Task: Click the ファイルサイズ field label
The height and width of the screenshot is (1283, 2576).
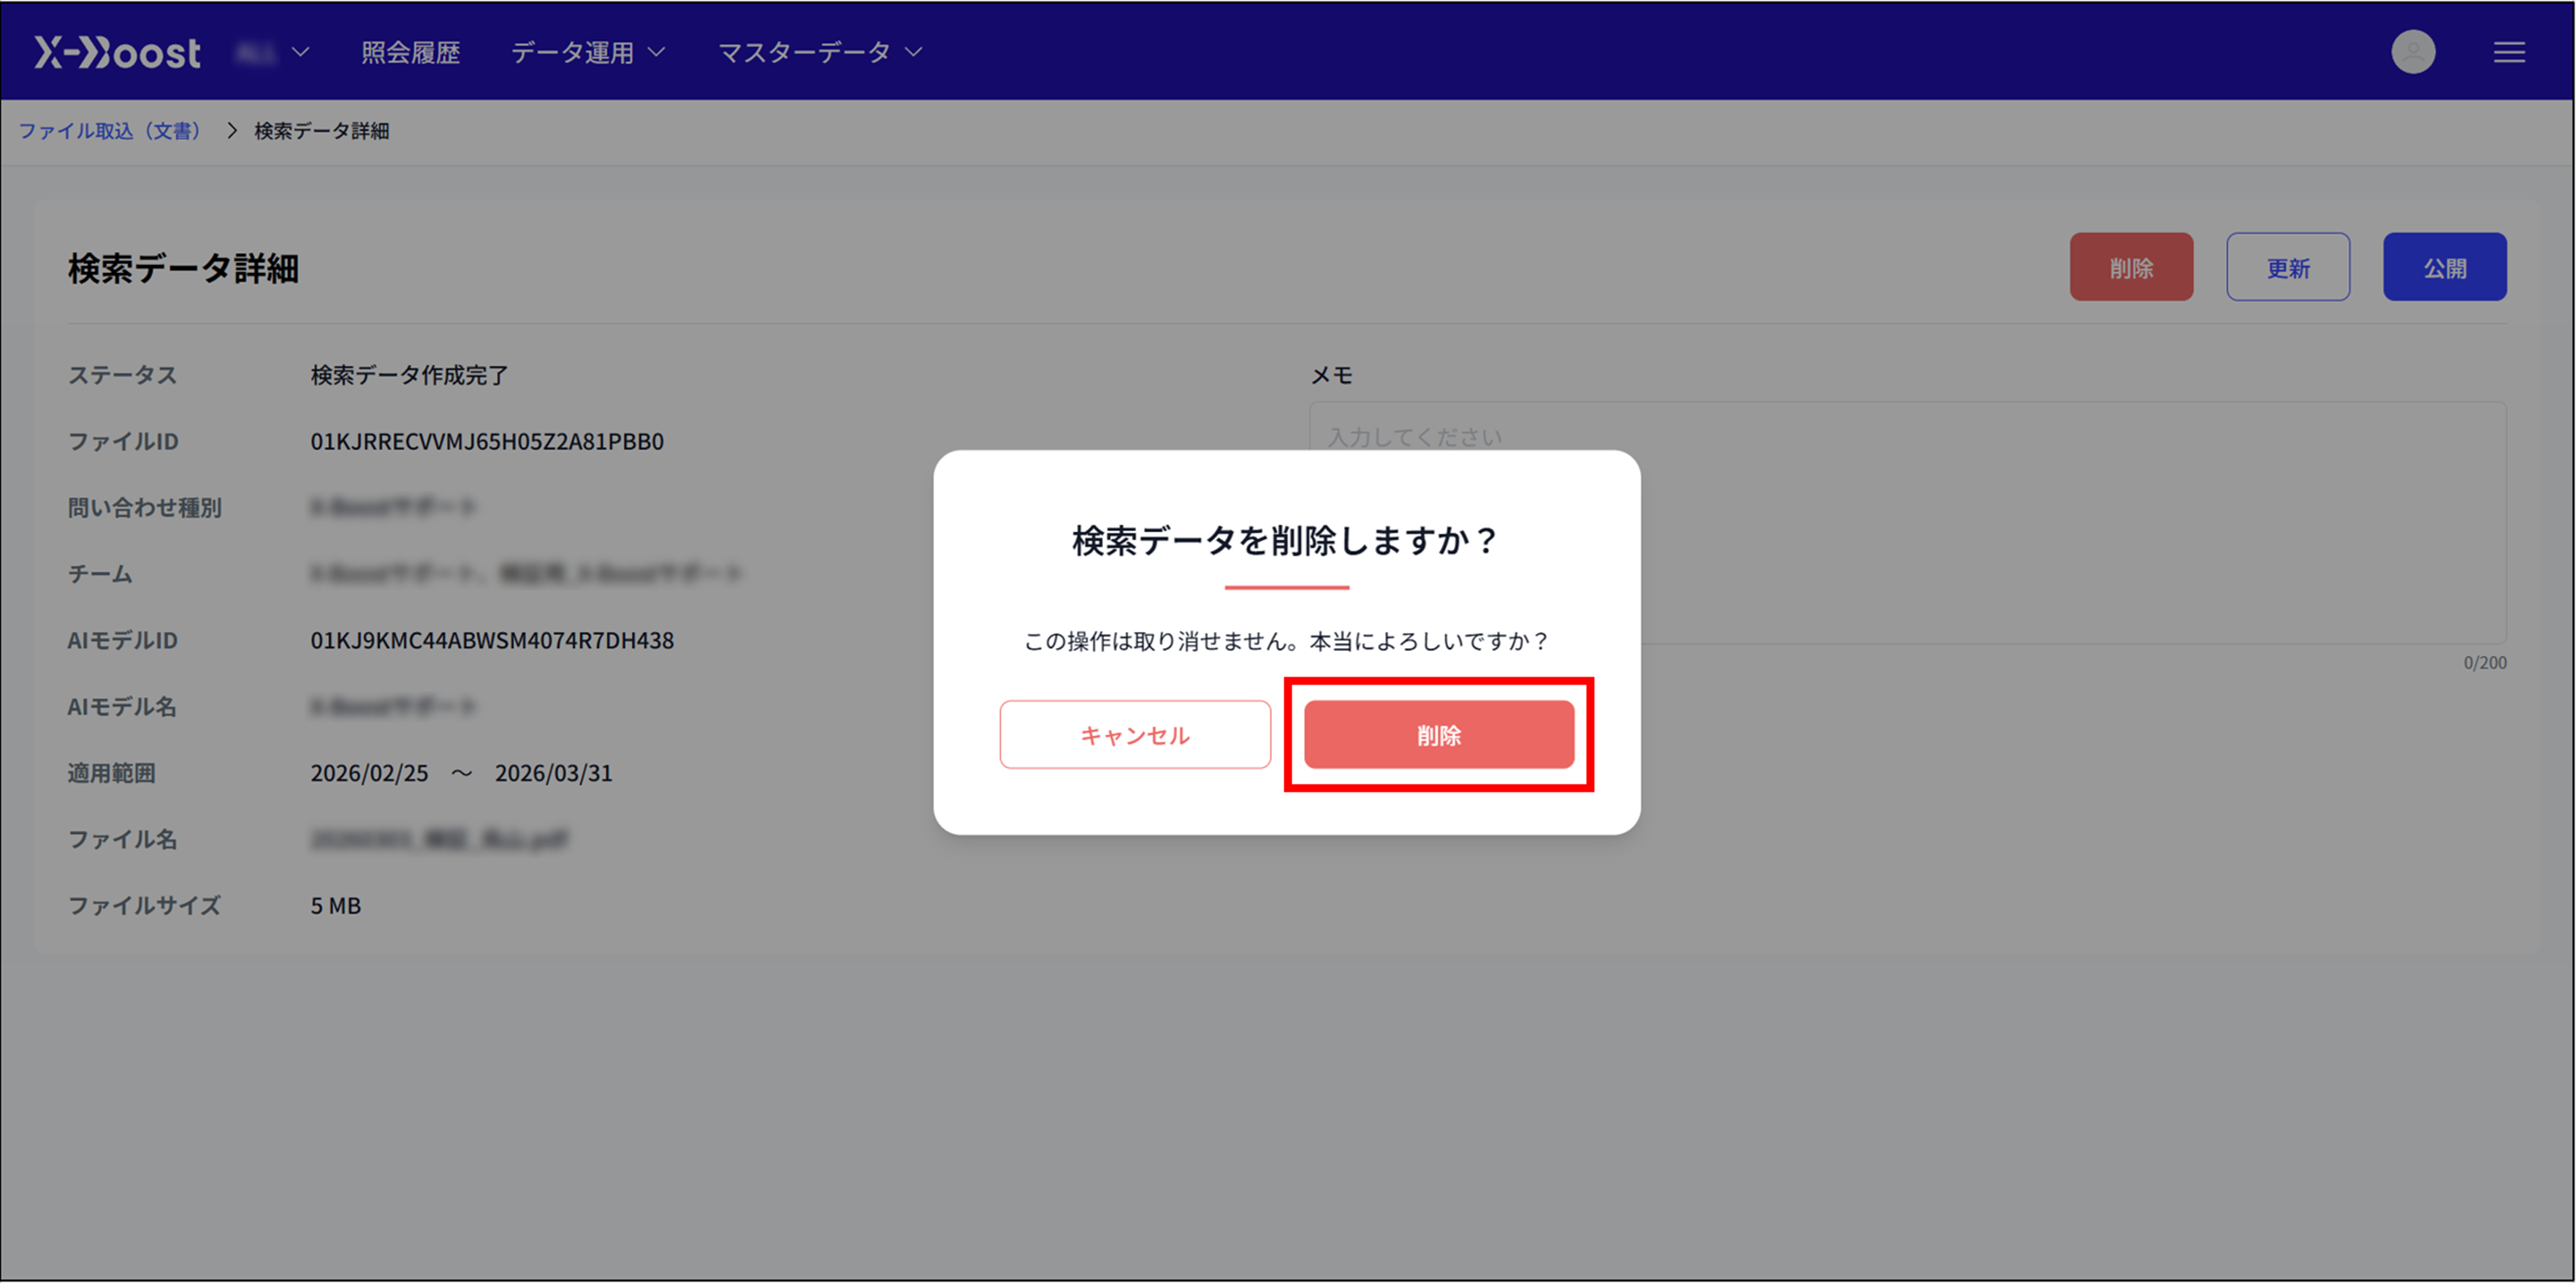Action: [x=144, y=906]
